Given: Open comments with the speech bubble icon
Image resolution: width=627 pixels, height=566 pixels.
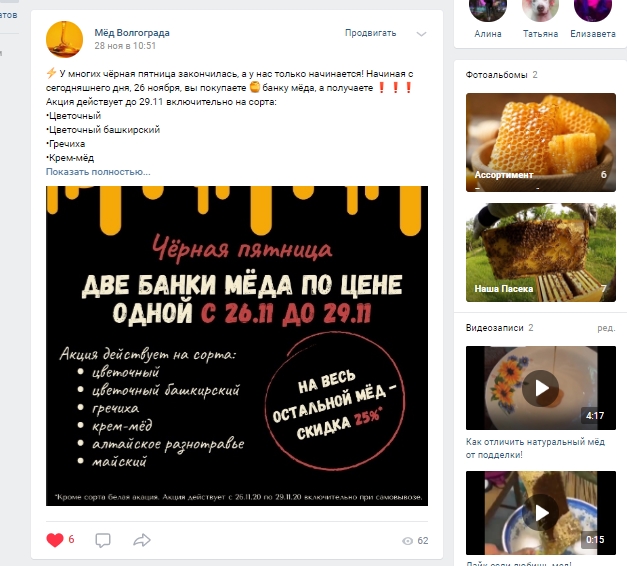Looking at the screenshot, I should 103,540.
